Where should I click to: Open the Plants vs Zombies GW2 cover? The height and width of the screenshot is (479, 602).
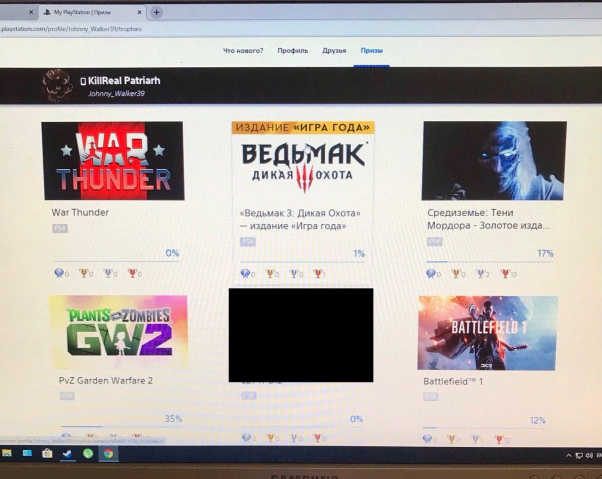(x=119, y=331)
